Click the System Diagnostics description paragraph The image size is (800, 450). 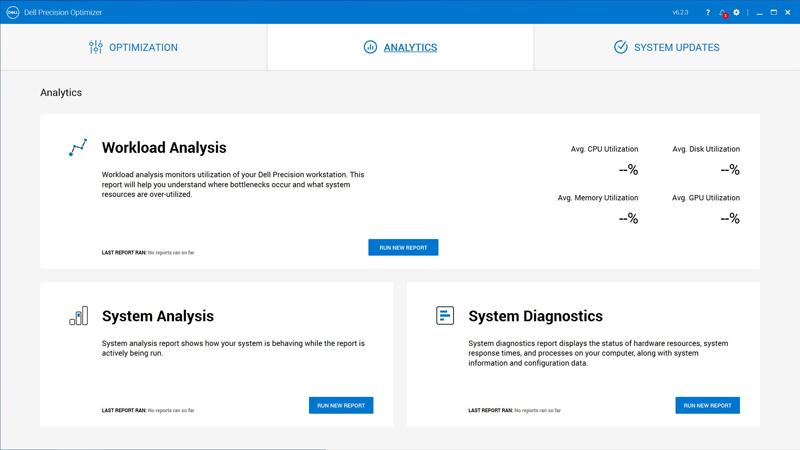[x=598, y=353]
